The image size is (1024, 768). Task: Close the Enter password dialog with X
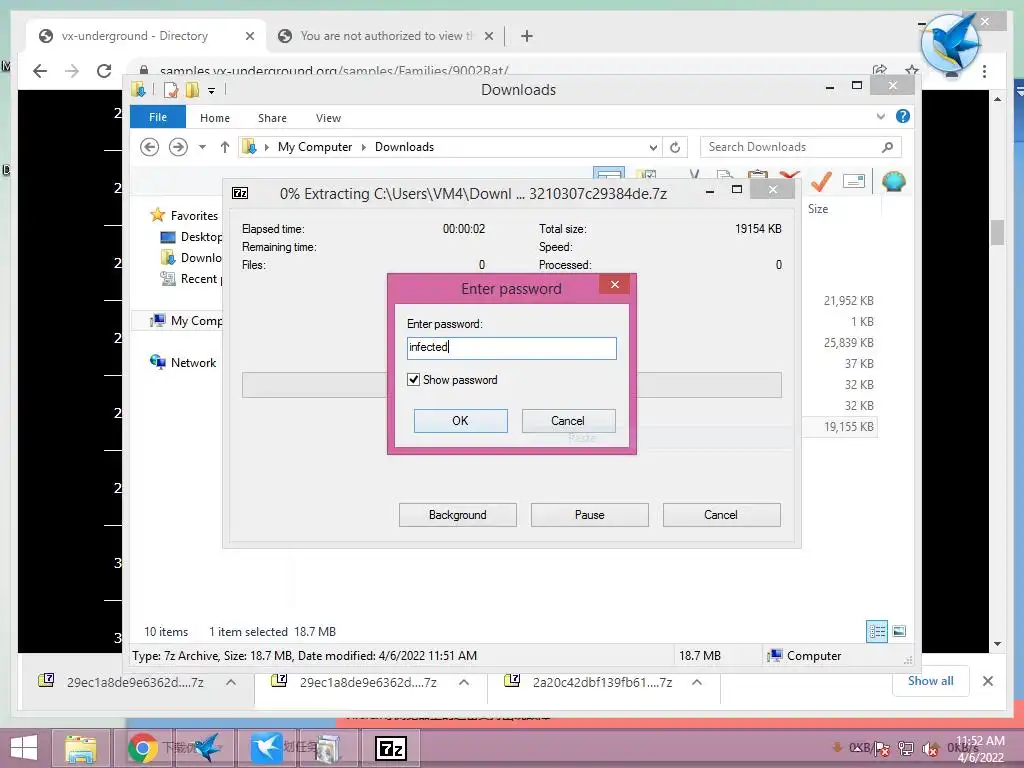pos(615,284)
